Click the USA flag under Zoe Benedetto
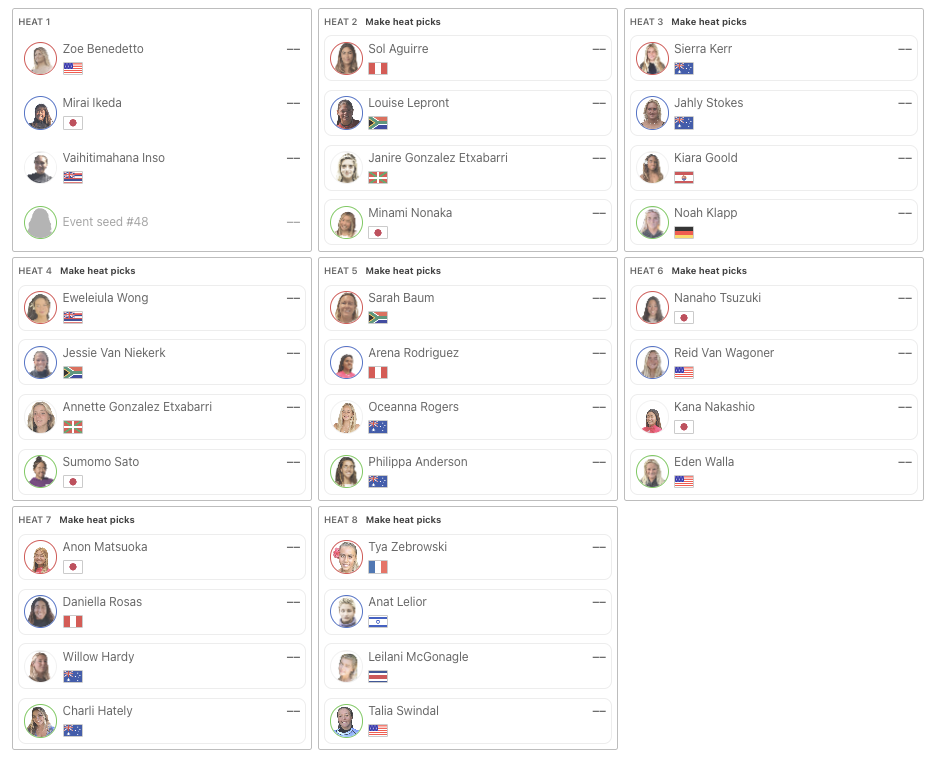The width and height of the screenshot is (946, 764). pos(72,68)
